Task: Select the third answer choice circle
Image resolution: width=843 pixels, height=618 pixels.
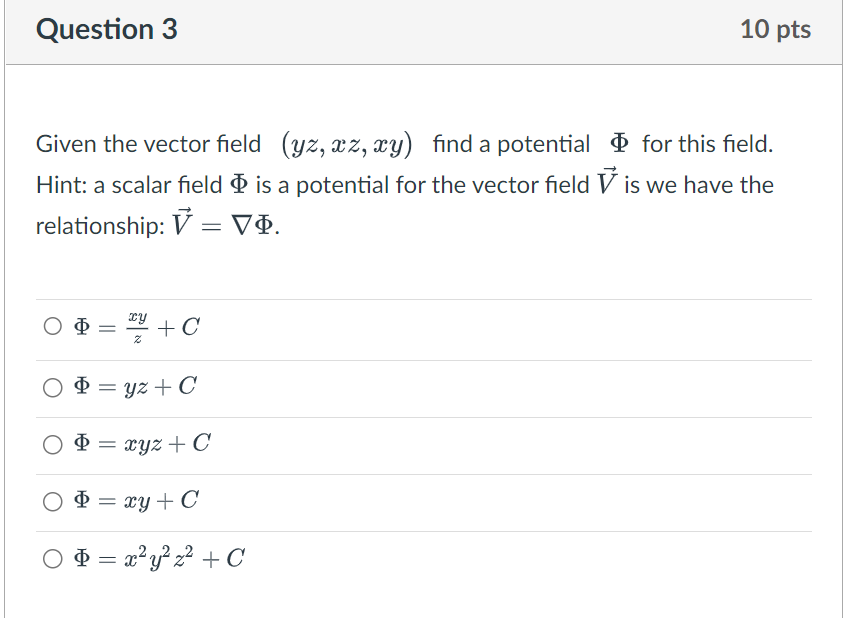Action: click(52, 444)
